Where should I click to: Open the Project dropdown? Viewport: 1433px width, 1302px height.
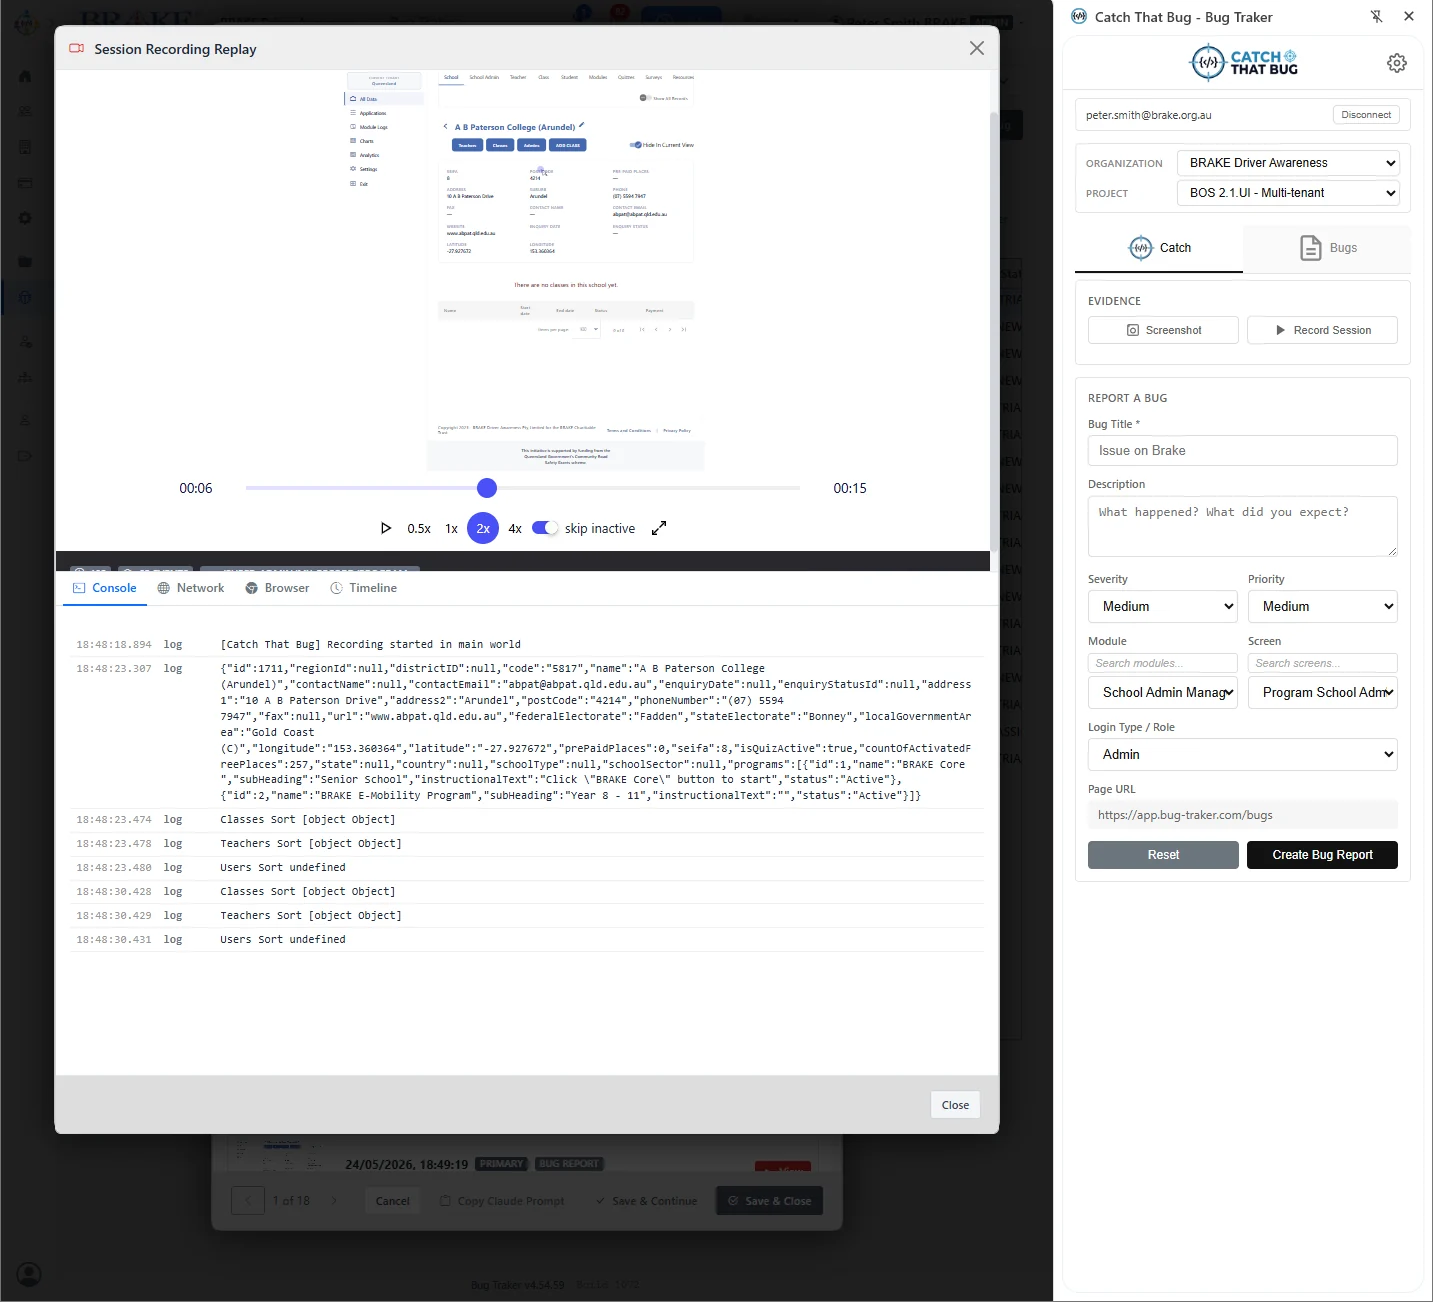pyautogui.click(x=1288, y=193)
